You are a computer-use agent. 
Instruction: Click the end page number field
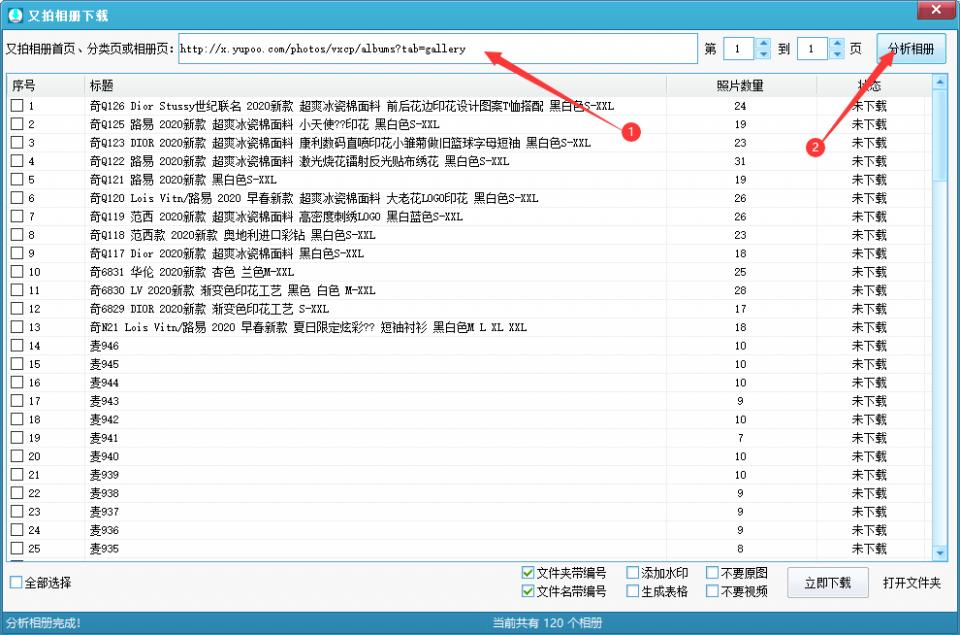(813, 48)
